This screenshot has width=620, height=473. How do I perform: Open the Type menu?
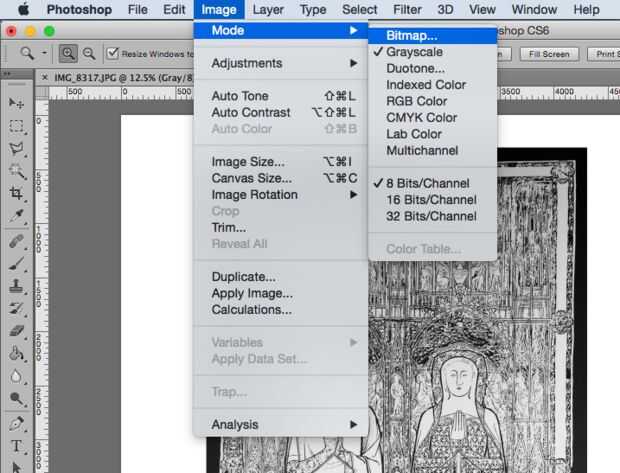coord(313,9)
